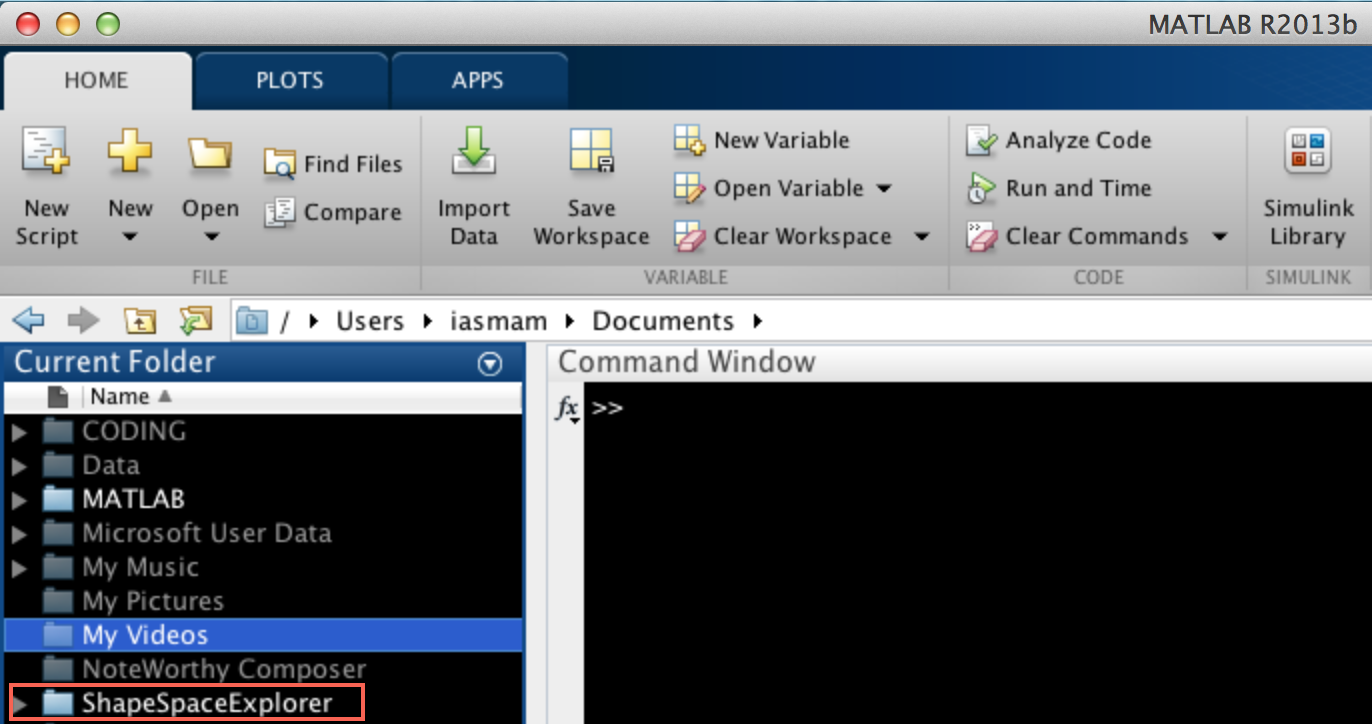Viewport: 1372px width, 724px height.
Task: Select the My Videos folder
Action: click(263, 635)
